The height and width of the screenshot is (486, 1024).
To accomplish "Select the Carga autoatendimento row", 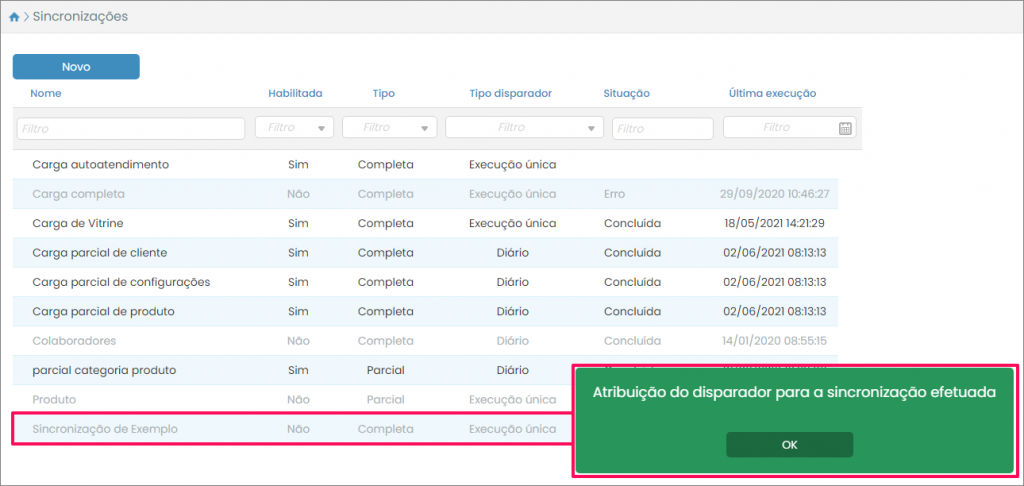I will point(100,164).
